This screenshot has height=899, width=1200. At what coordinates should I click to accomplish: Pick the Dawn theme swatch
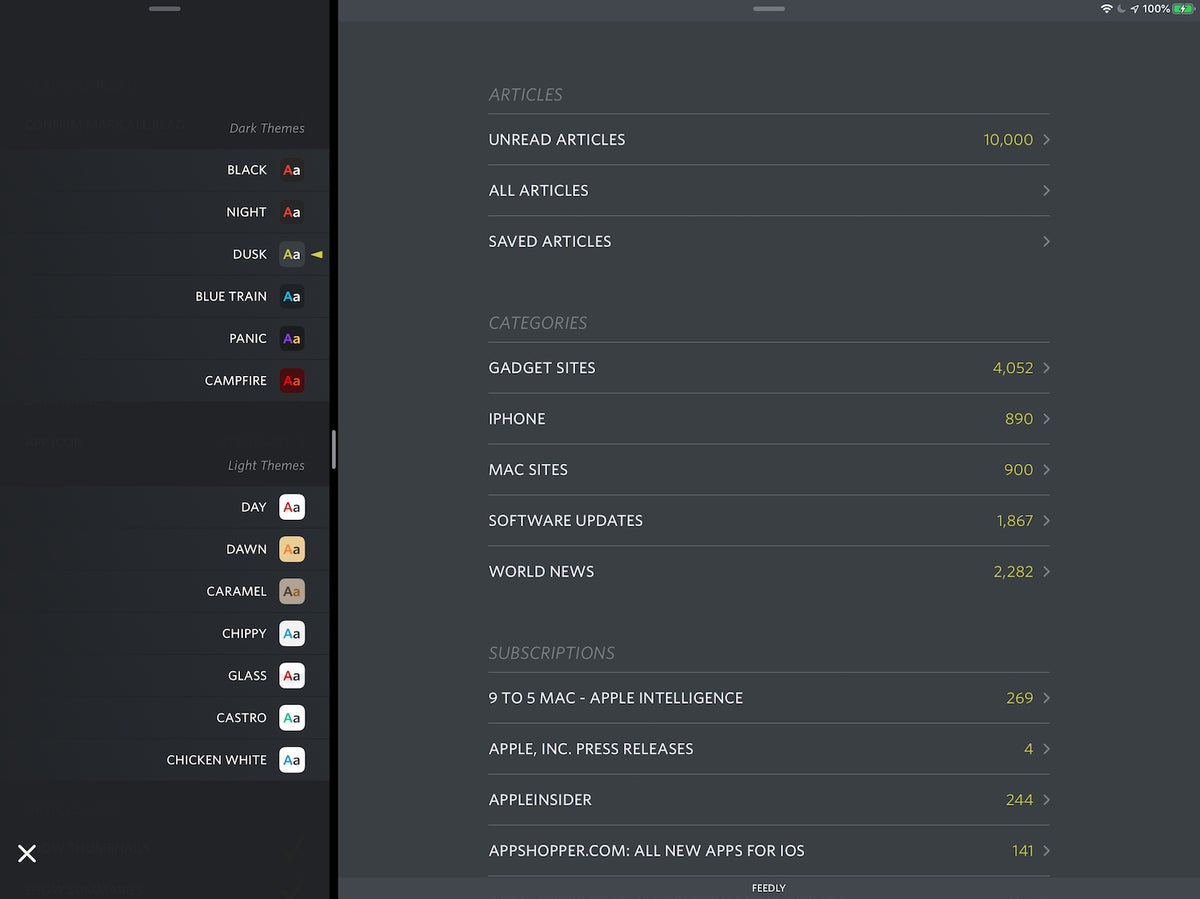(x=292, y=549)
